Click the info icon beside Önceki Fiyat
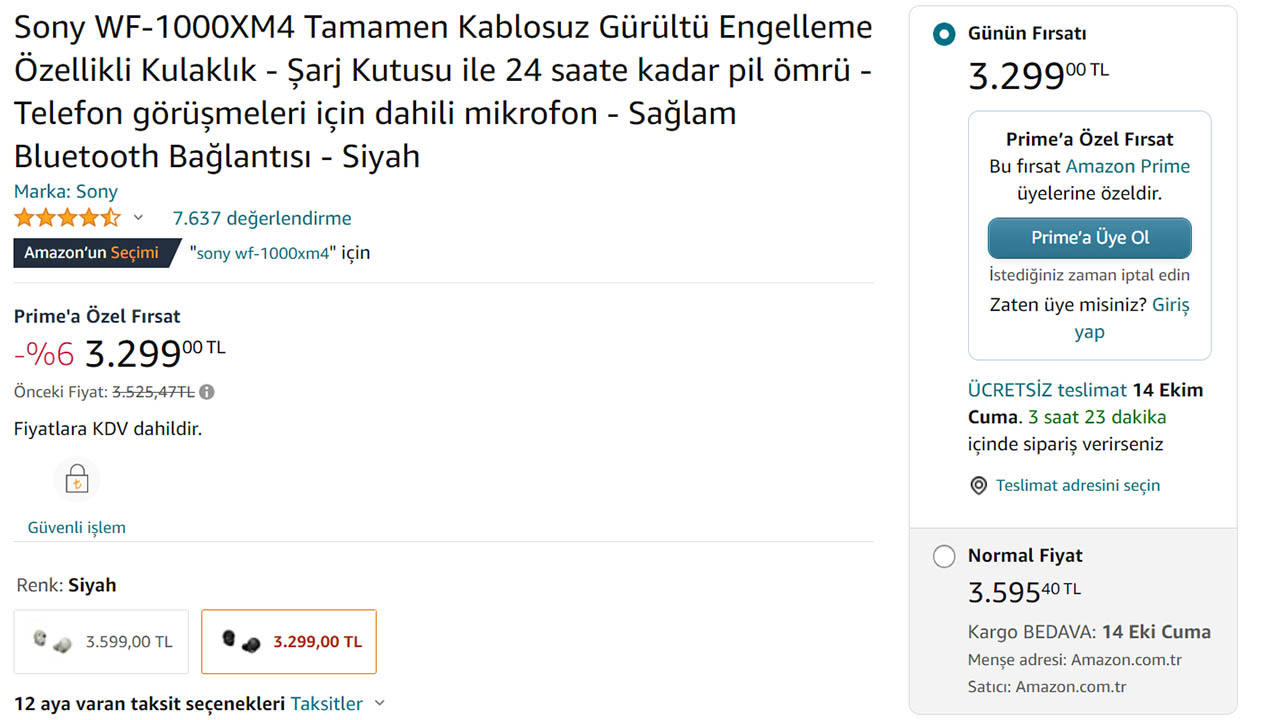The width and height of the screenshot is (1280, 720). click(x=207, y=392)
